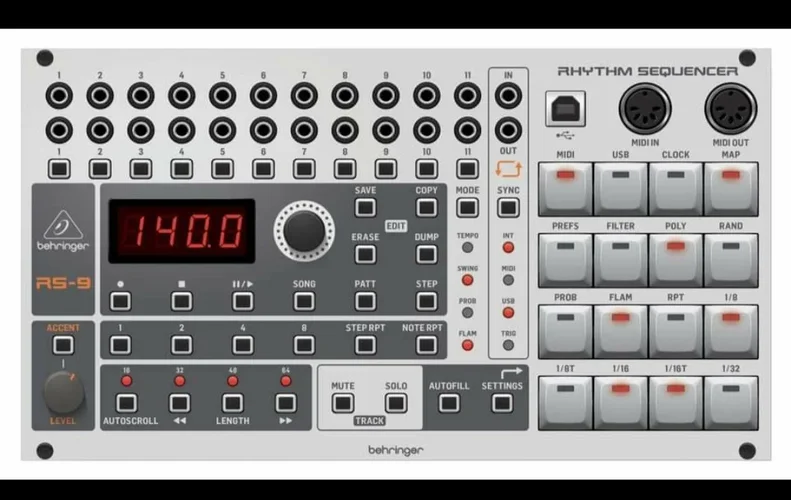The height and width of the screenshot is (500, 791).
Task: Click the top jack of channel 3
Action: coord(141,96)
